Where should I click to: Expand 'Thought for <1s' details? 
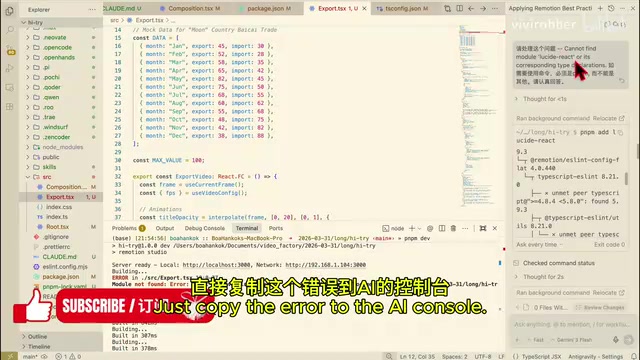coord(544,99)
